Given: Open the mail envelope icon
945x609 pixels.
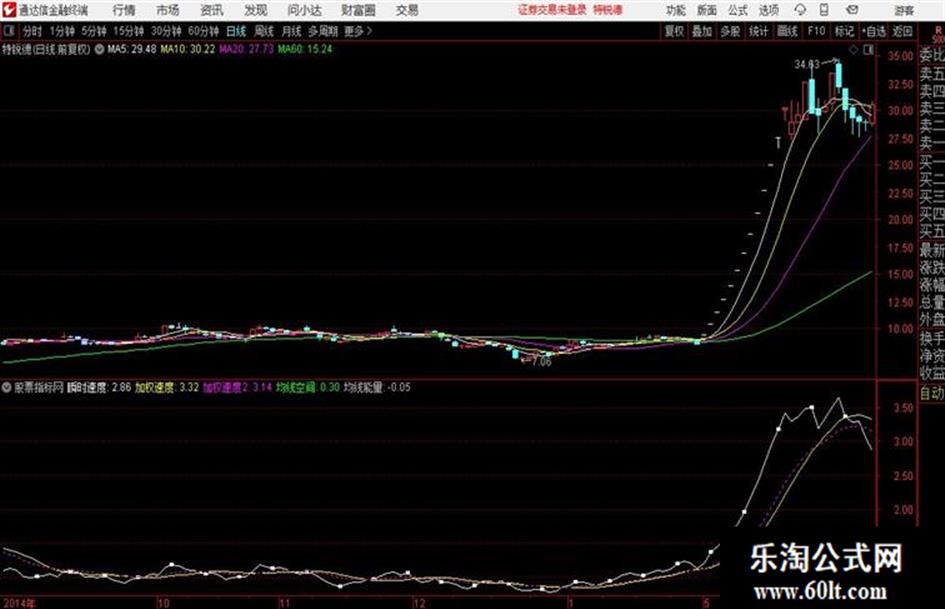Looking at the screenshot, I should coord(852,10).
